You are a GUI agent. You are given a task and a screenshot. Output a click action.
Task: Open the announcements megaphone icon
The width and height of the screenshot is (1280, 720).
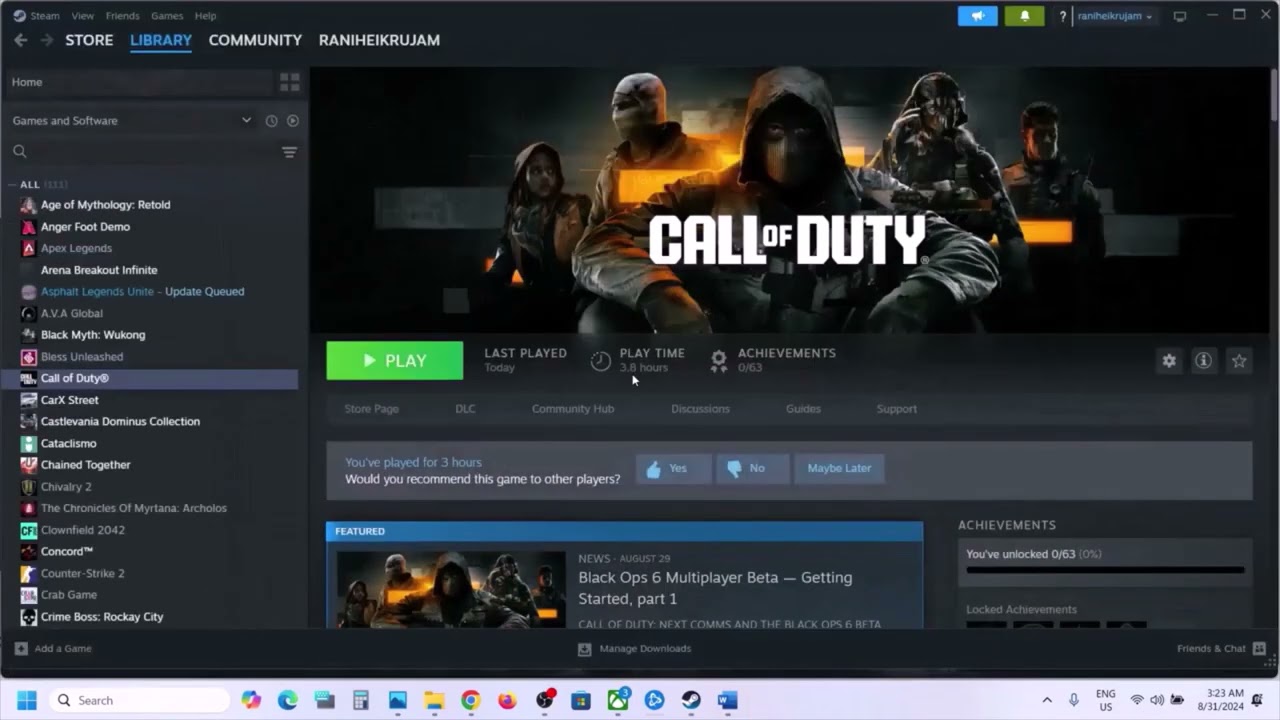(x=977, y=16)
